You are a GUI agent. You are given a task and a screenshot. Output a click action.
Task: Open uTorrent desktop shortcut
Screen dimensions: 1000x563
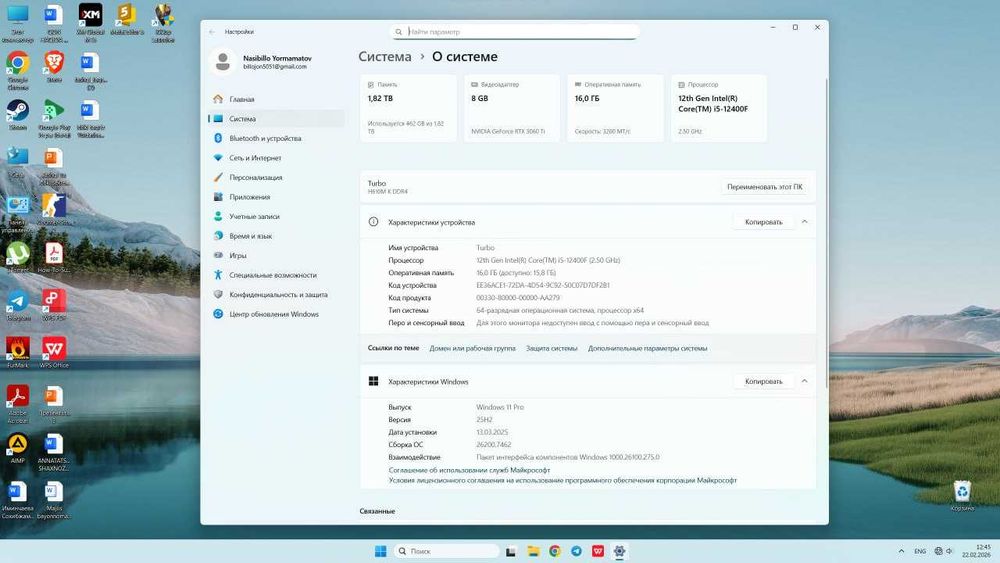(x=18, y=258)
